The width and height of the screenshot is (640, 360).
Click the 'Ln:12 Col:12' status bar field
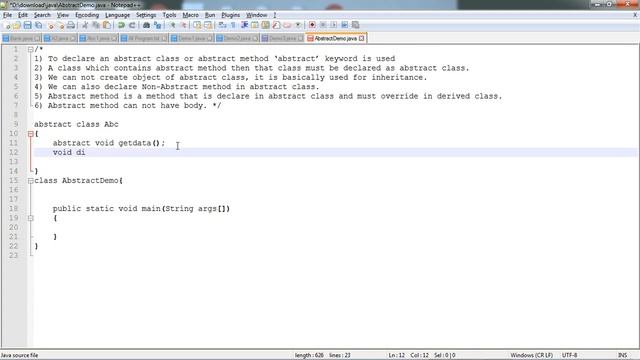(x=408, y=355)
